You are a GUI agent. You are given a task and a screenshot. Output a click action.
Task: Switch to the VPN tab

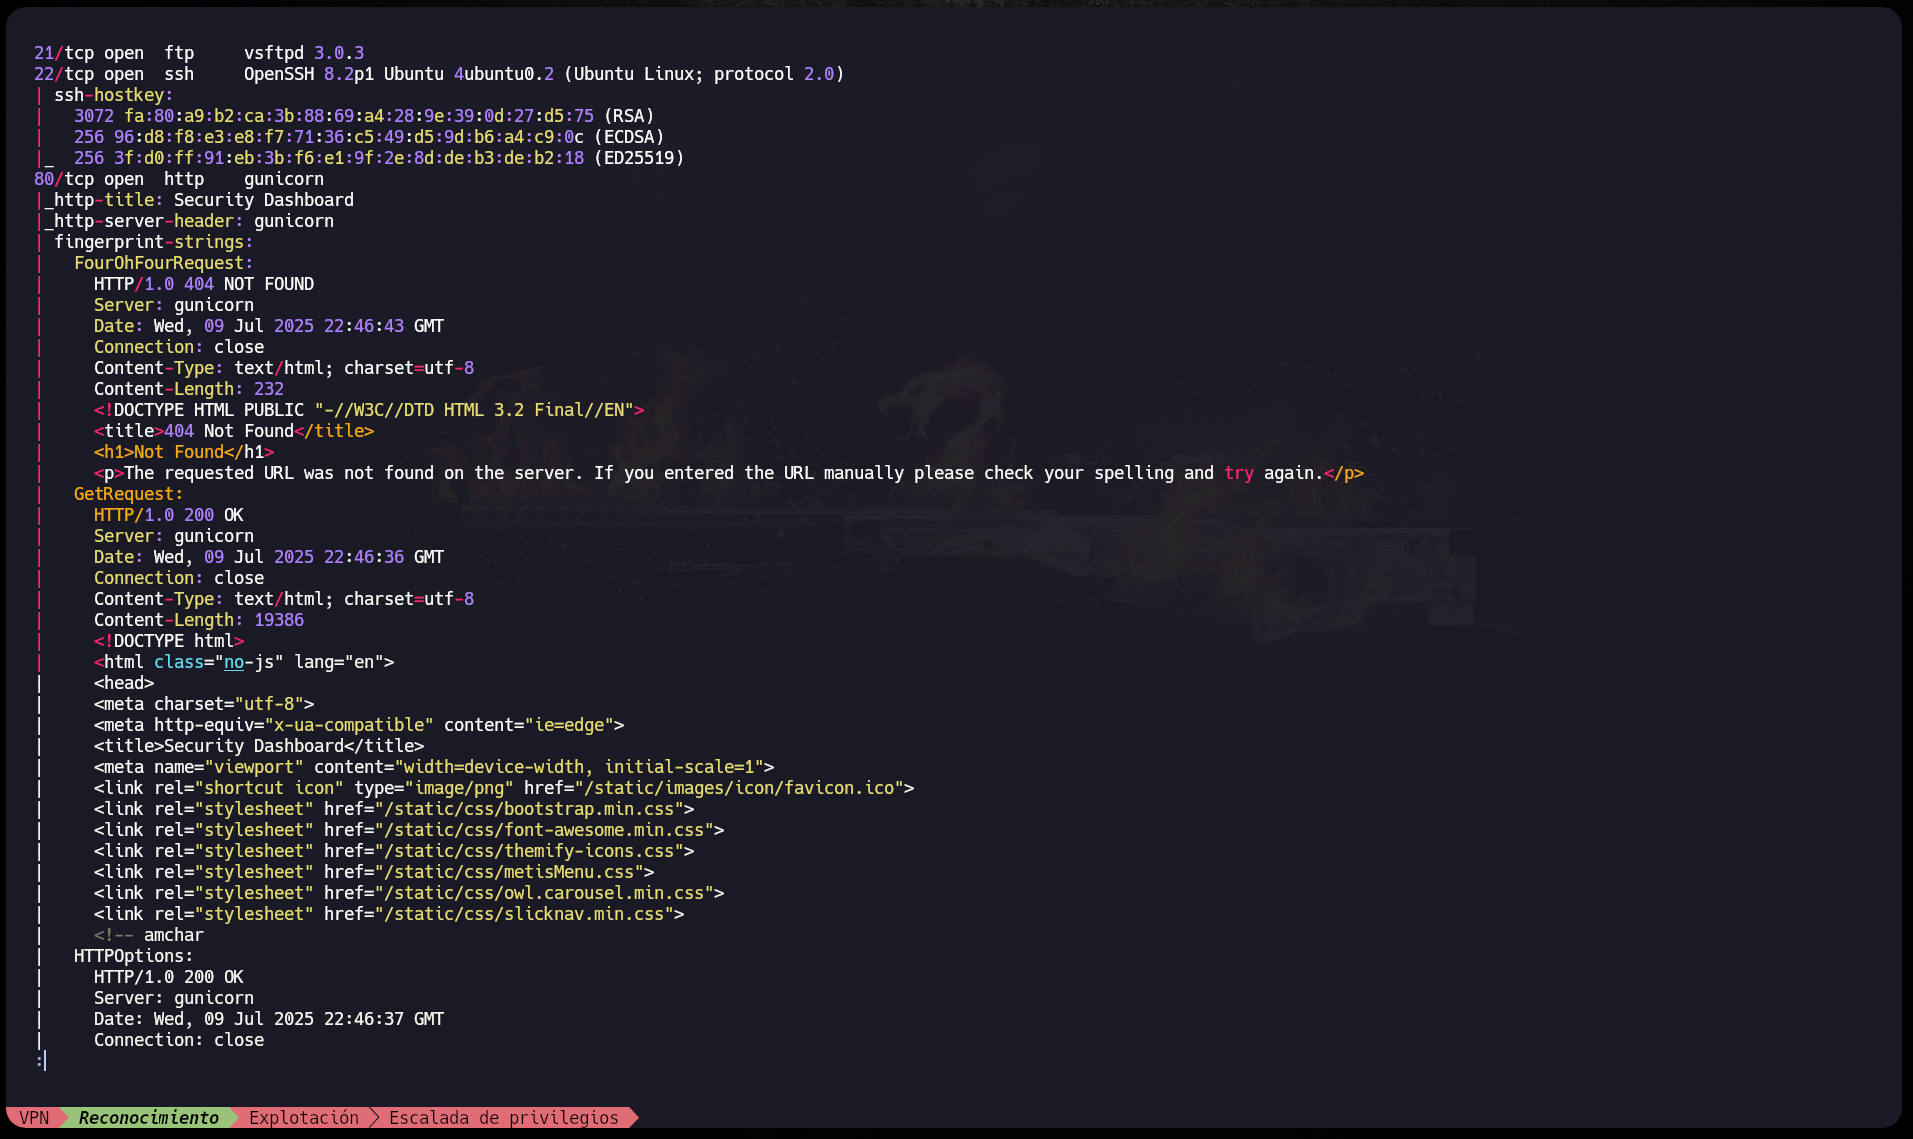34,1117
